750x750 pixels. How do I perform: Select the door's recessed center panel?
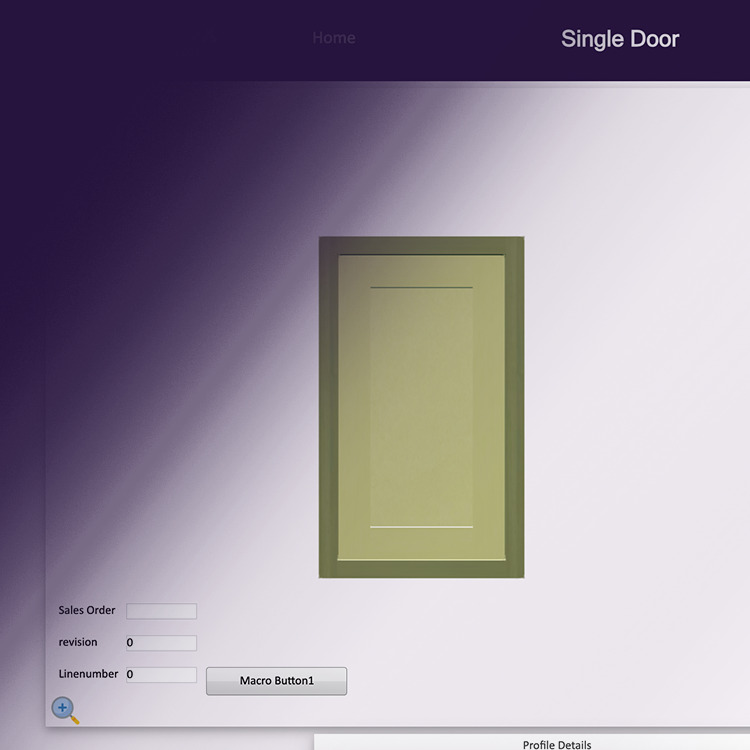point(421,408)
